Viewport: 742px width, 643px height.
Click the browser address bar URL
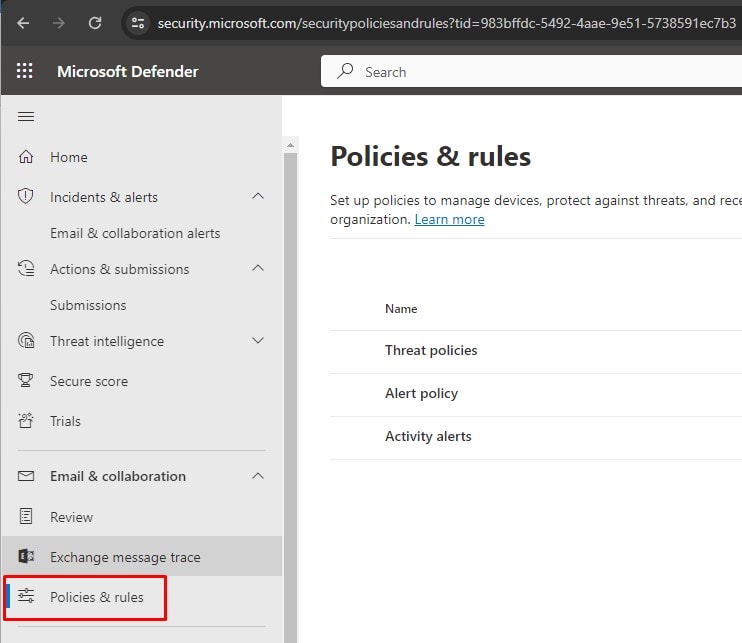coord(447,23)
